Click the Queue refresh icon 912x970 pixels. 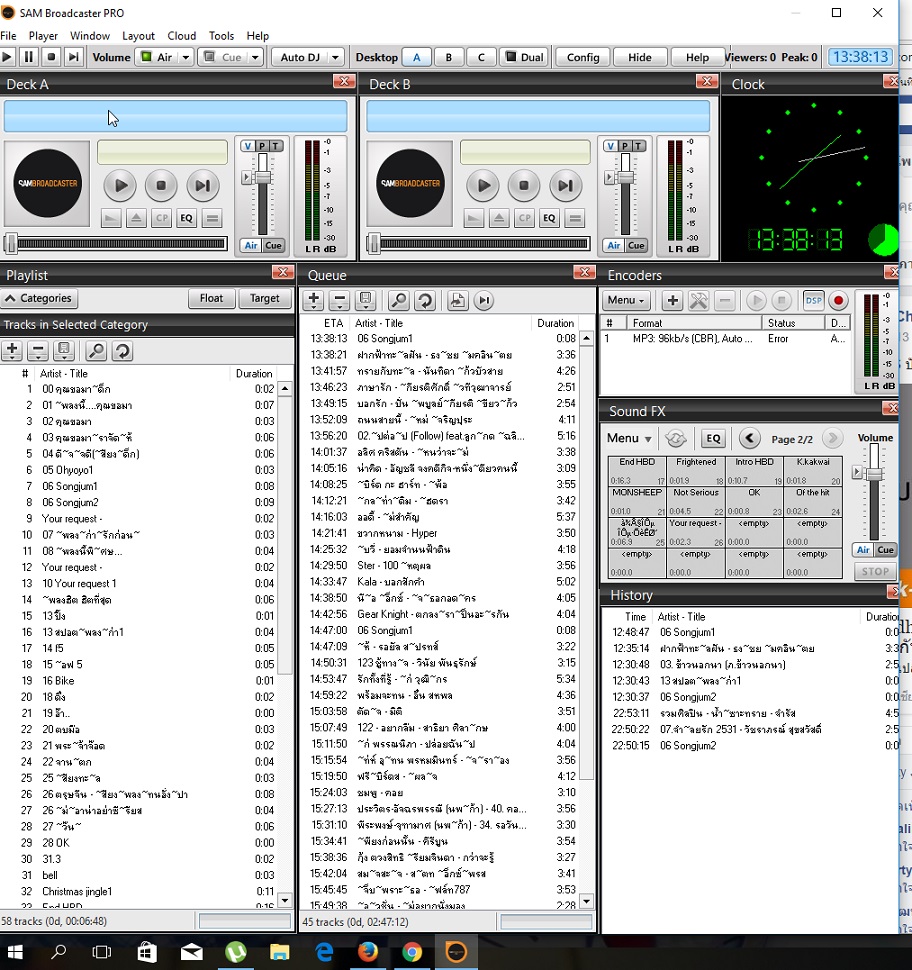(x=425, y=301)
